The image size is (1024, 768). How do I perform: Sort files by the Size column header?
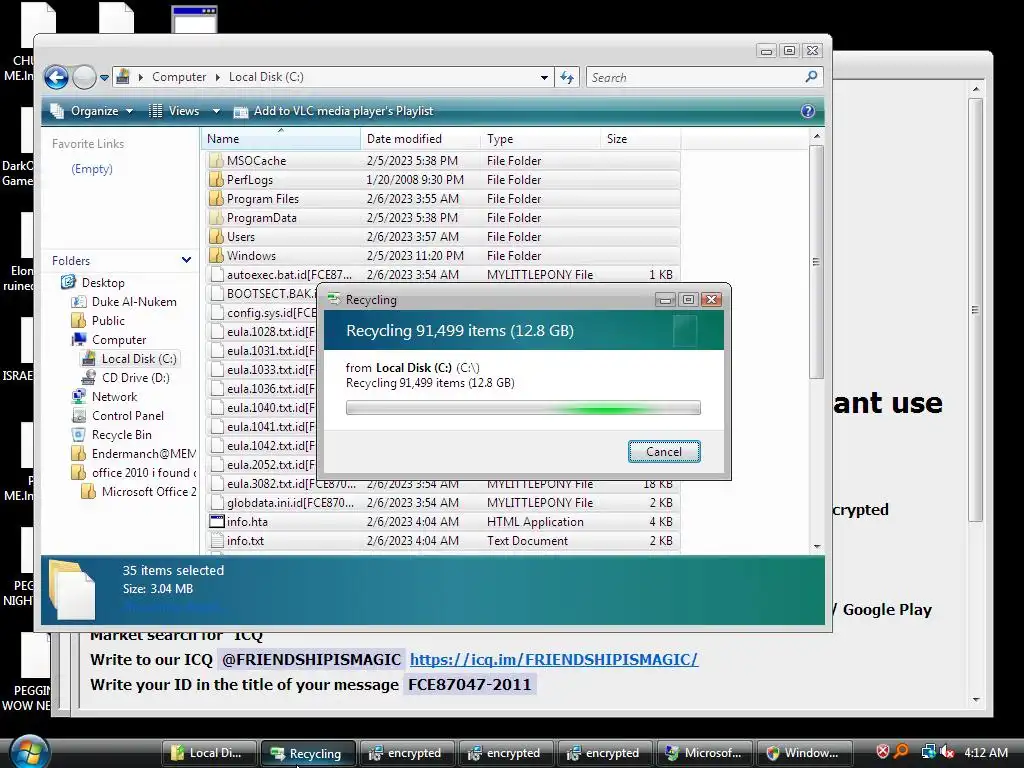coord(641,138)
